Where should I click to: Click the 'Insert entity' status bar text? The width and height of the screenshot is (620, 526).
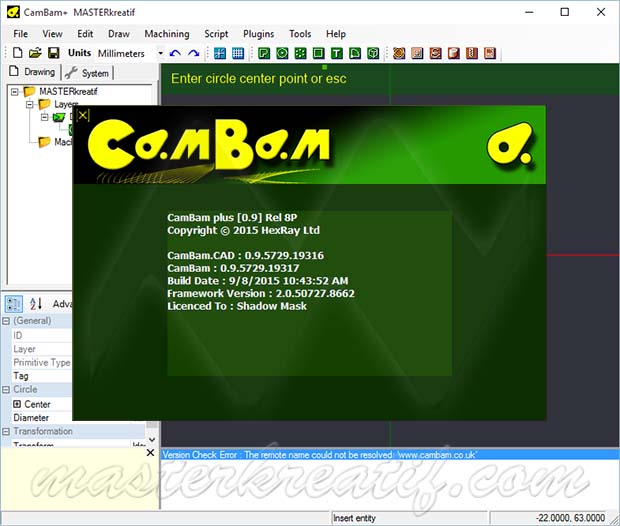click(x=354, y=518)
